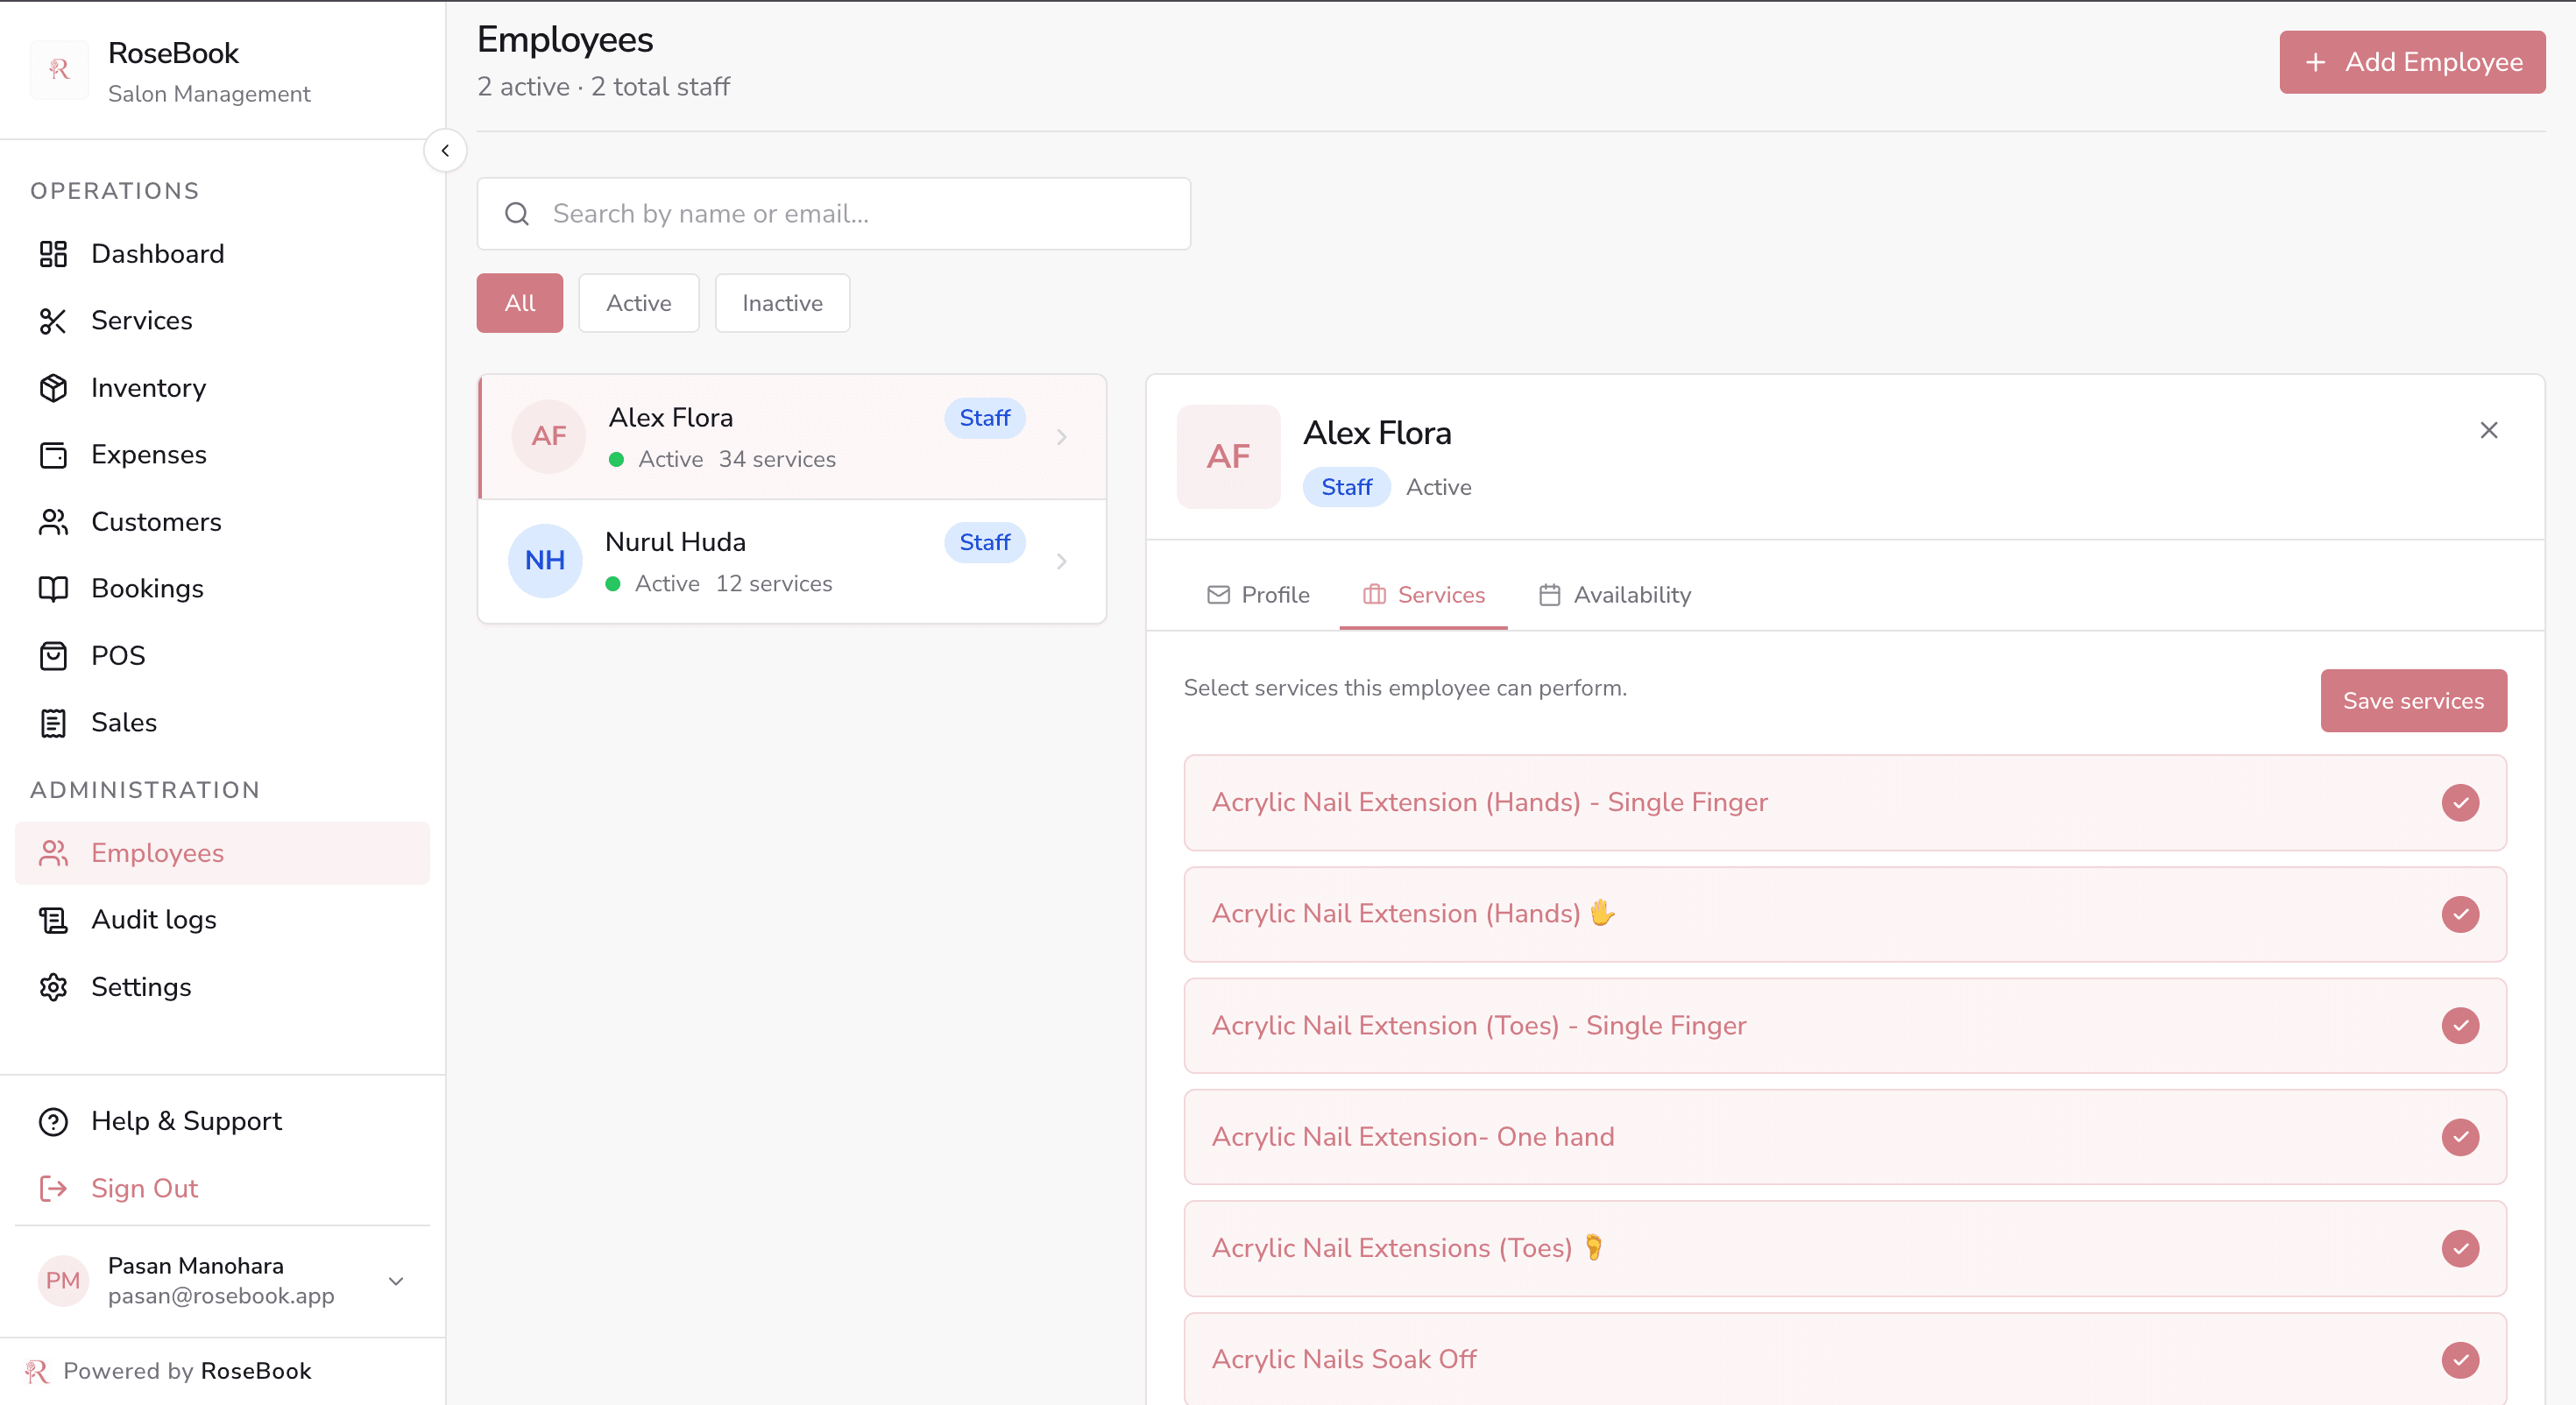The width and height of the screenshot is (2576, 1405).
Task: Click Powered by RoseBook link
Action: pyautogui.click(x=168, y=1371)
